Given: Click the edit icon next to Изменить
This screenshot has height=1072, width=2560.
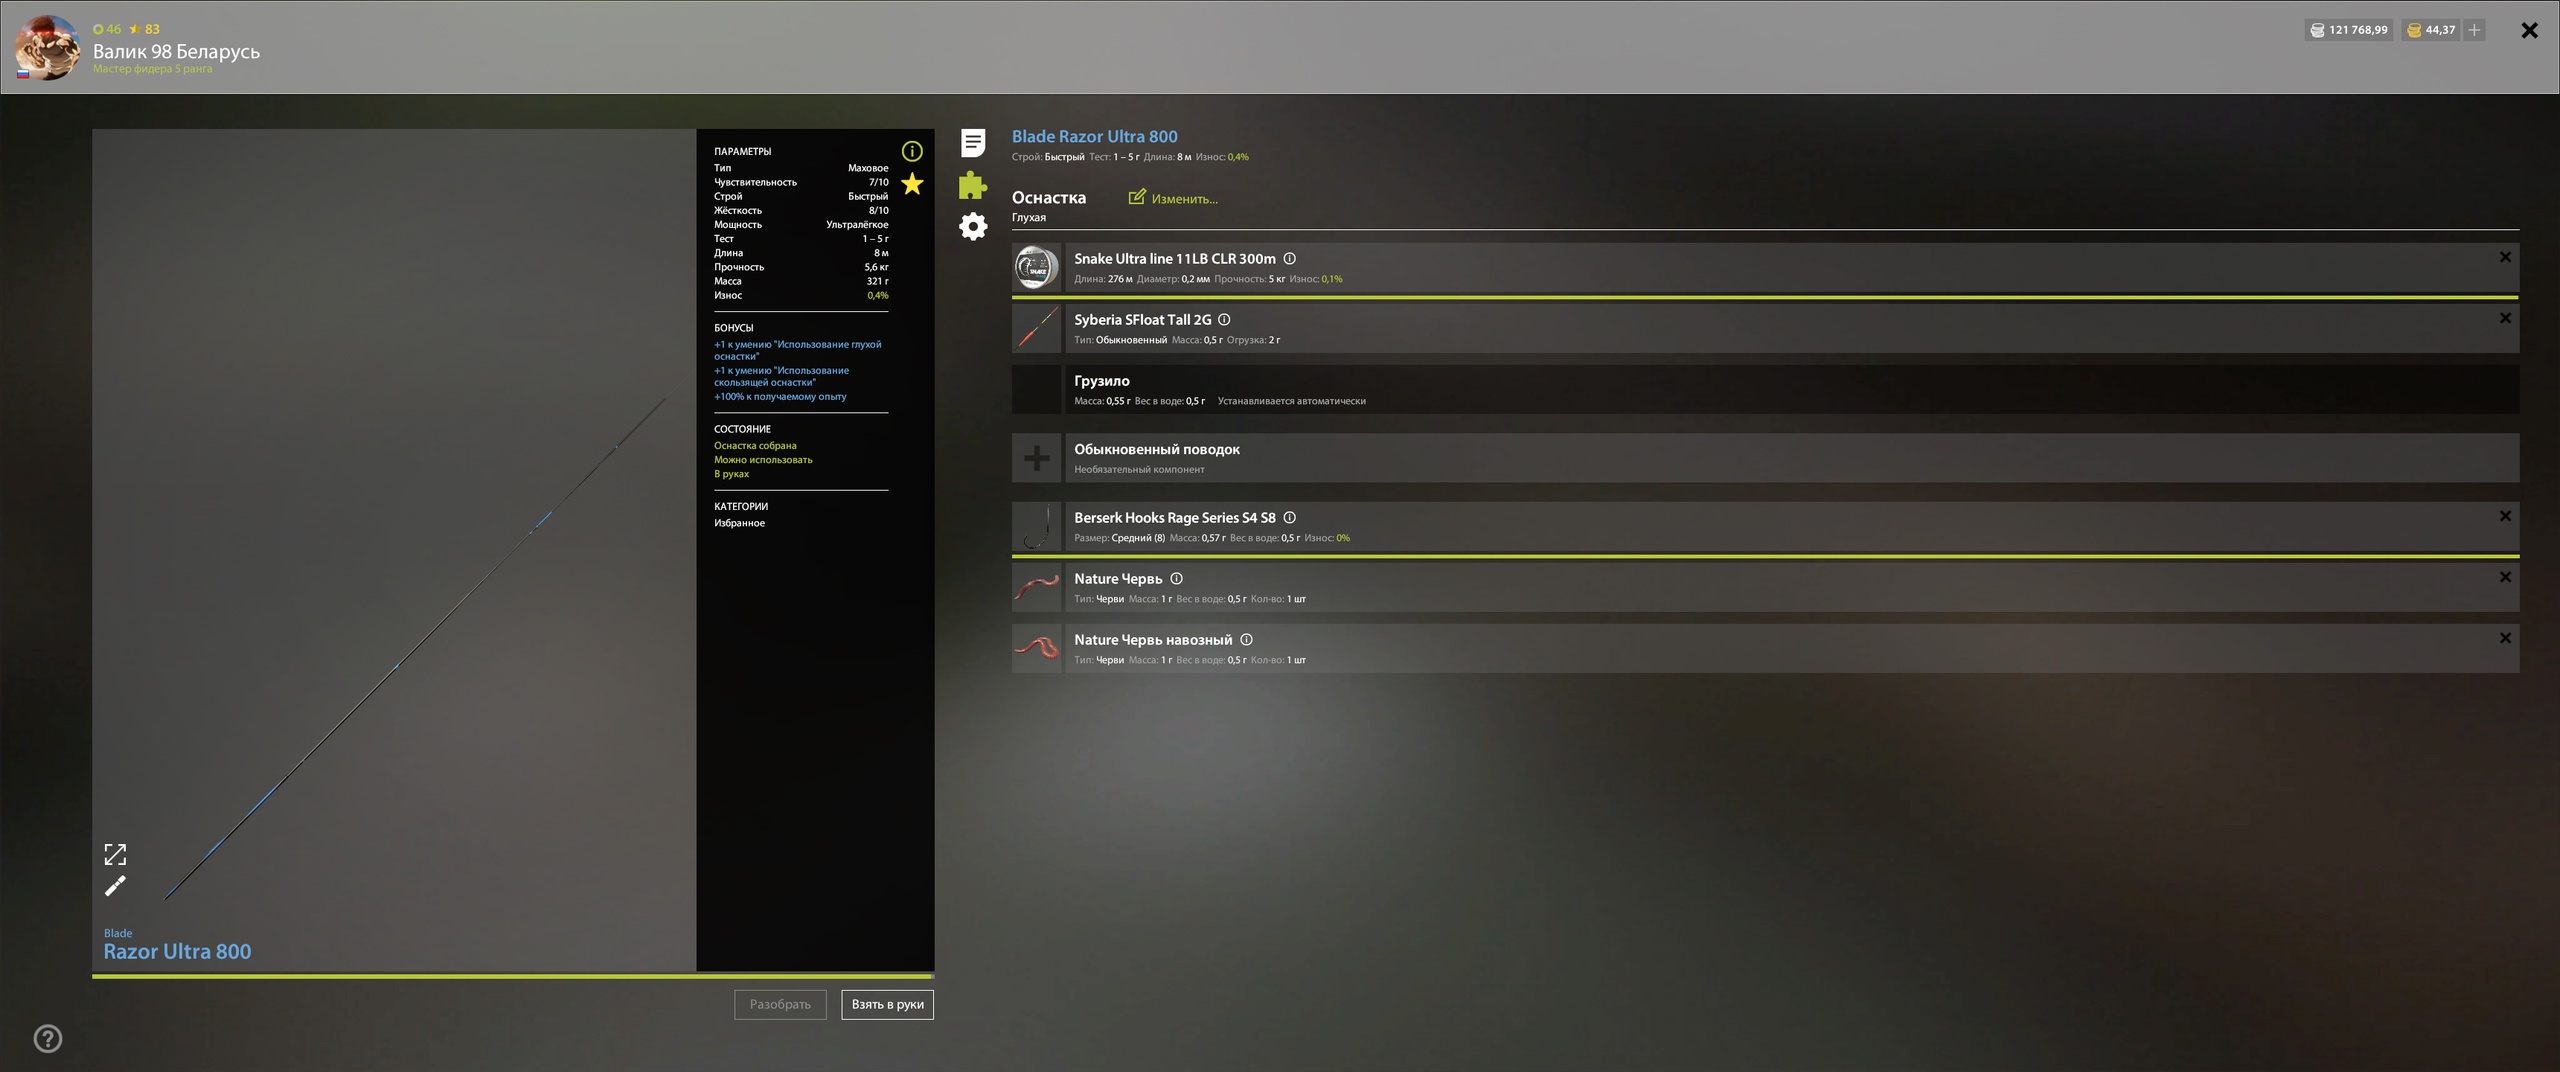Looking at the screenshot, I should [1137, 197].
